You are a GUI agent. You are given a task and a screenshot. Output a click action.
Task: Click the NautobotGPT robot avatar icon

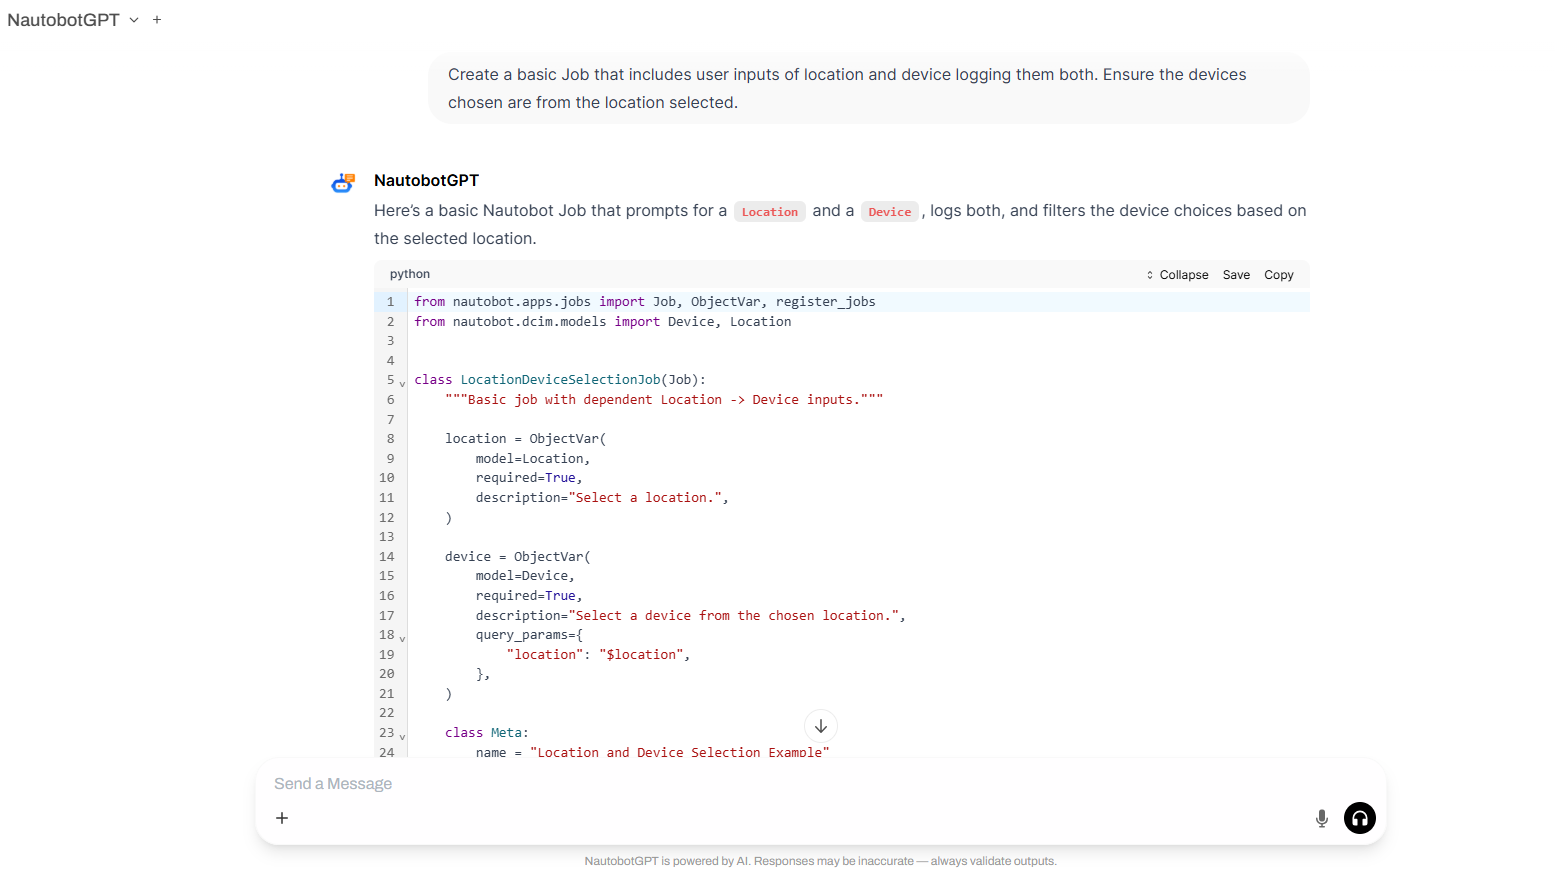[343, 183]
